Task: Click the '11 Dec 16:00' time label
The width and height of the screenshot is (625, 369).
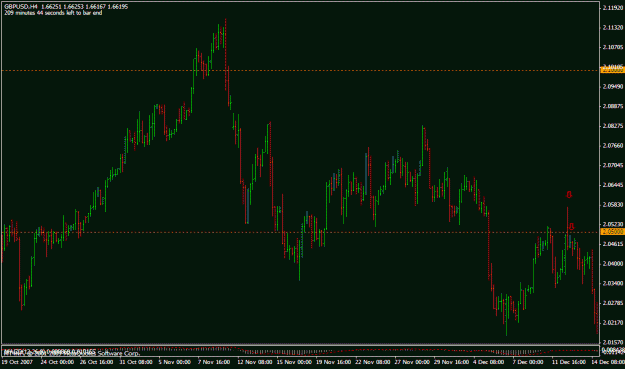Action: pos(569,362)
